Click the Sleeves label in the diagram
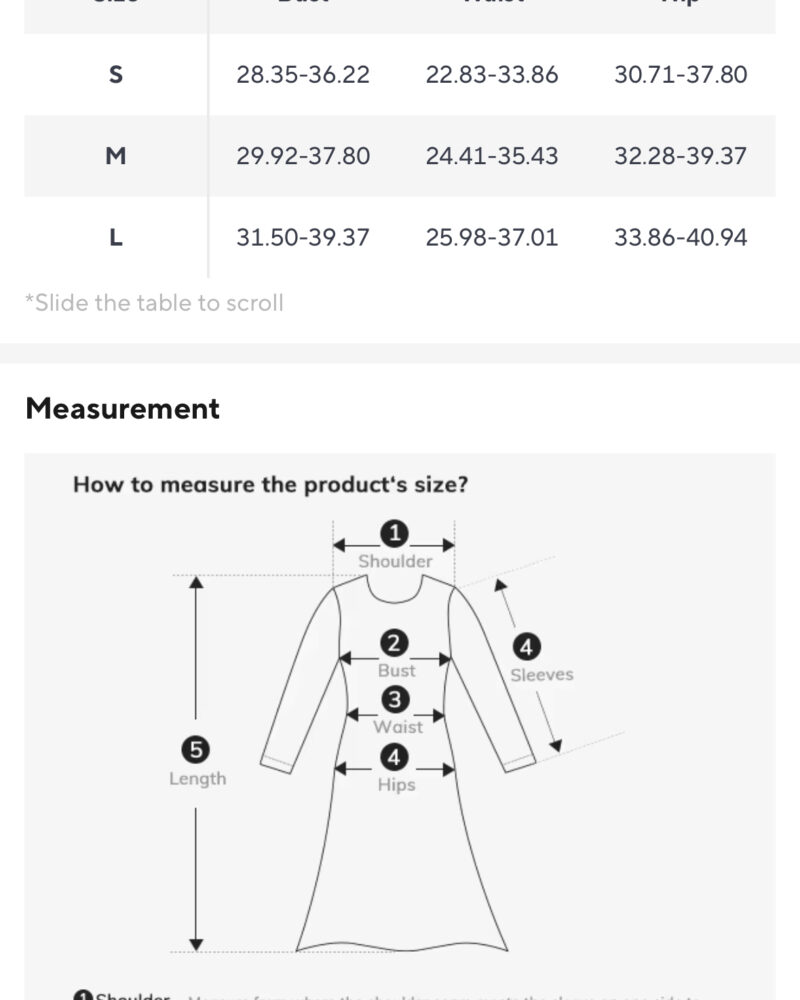The width and height of the screenshot is (800, 1000). tap(542, 675)
